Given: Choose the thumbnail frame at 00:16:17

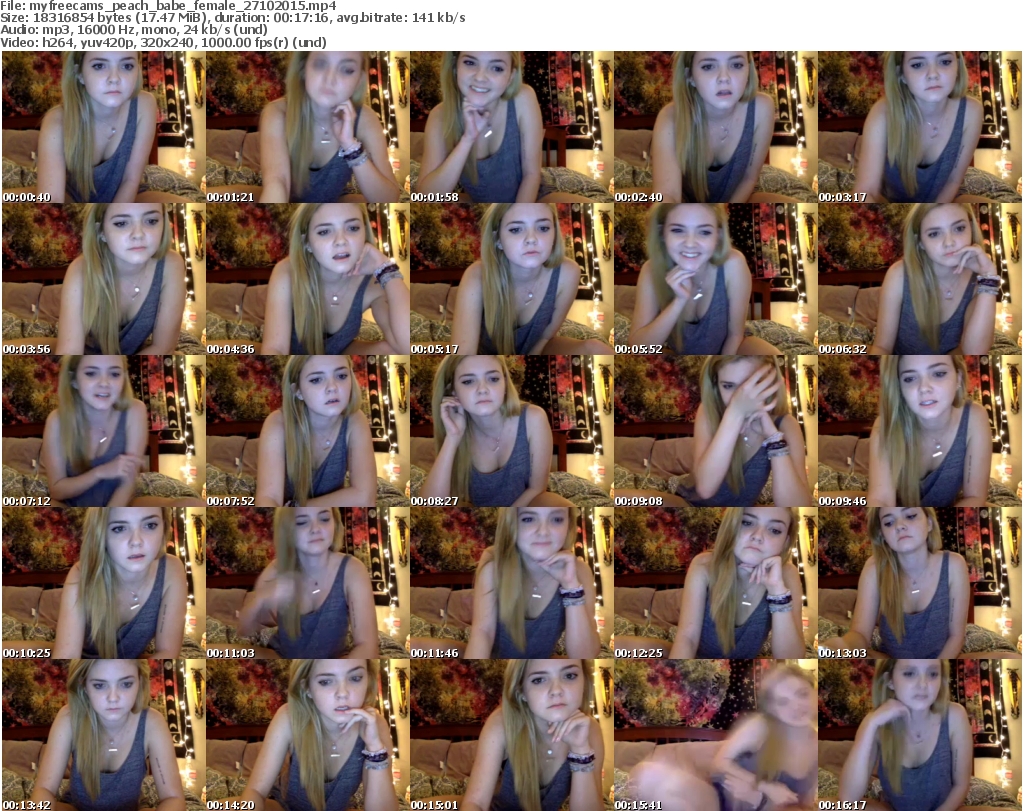Looking at the screenshot, I should [920, 735].
